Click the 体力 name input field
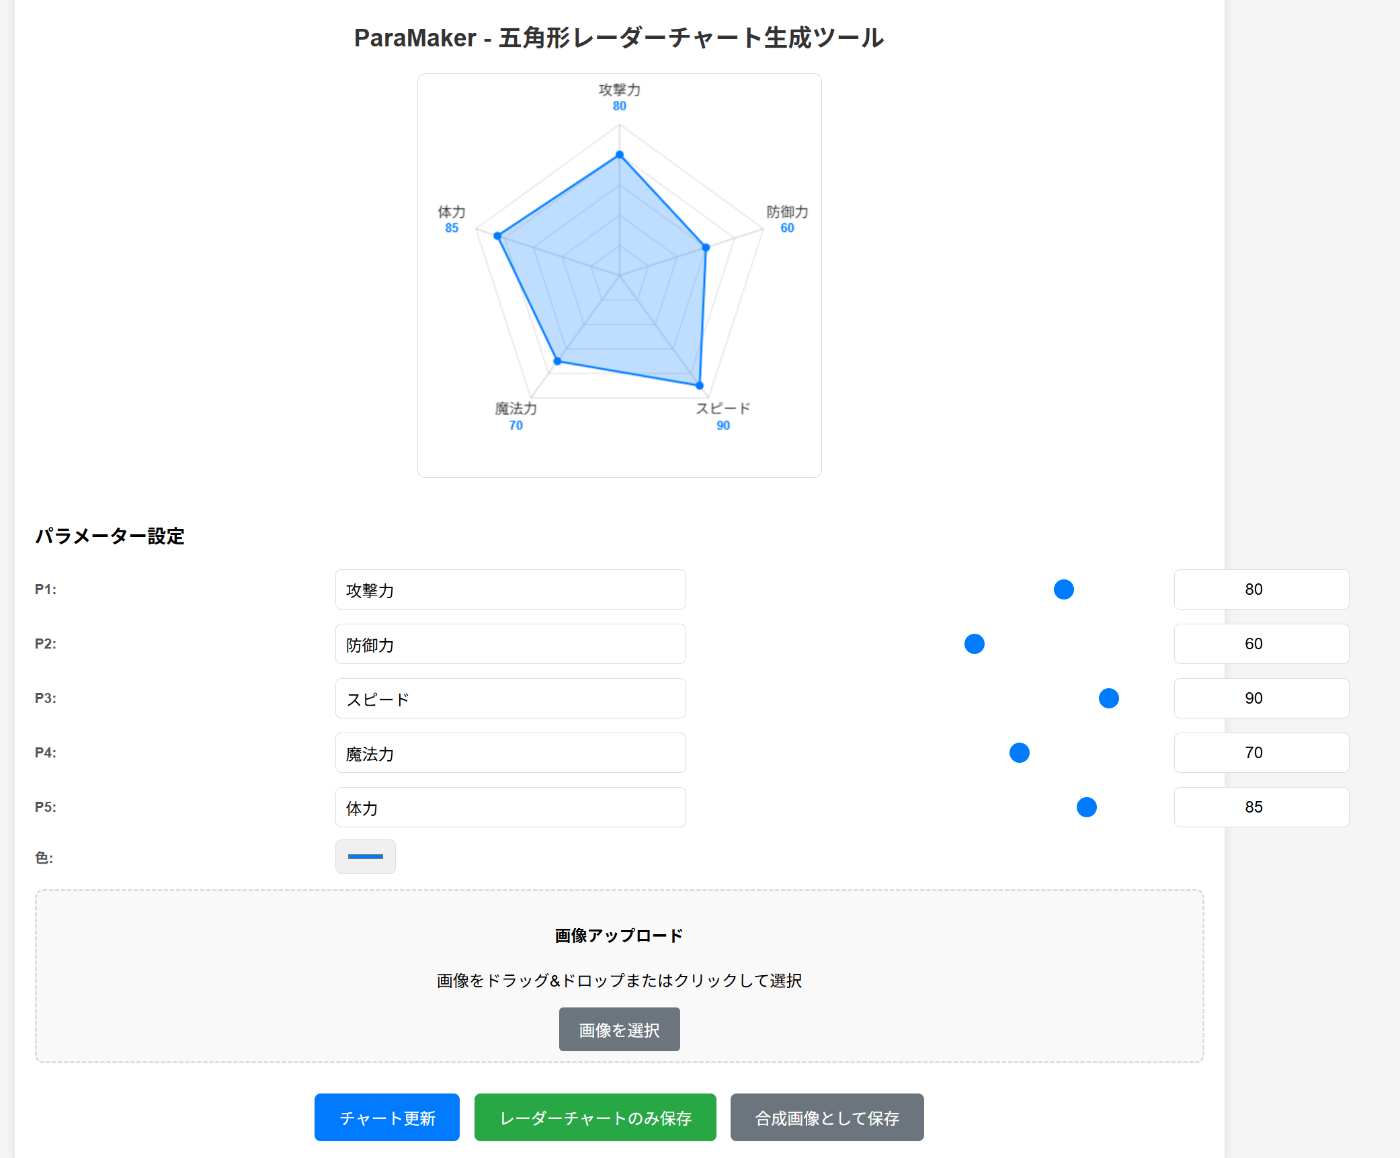 [510, 808]
